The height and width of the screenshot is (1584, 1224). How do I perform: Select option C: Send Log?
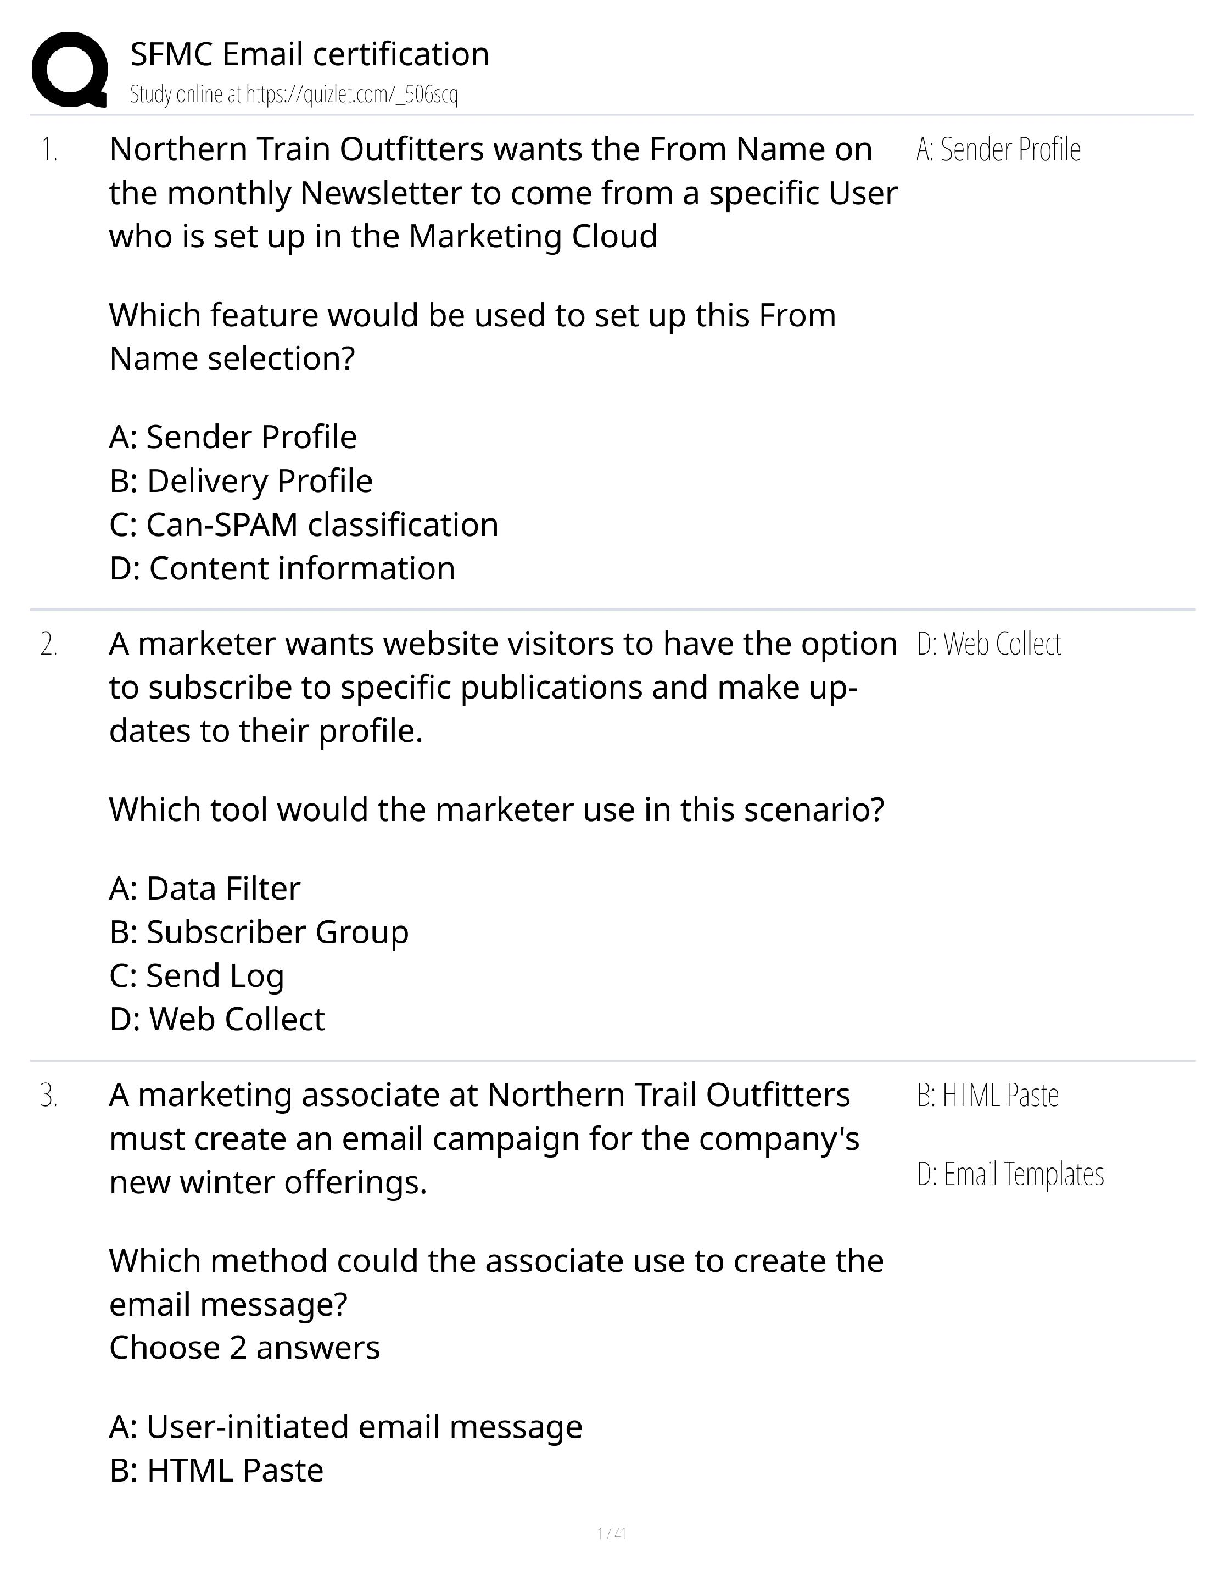(x=197, y=976)
